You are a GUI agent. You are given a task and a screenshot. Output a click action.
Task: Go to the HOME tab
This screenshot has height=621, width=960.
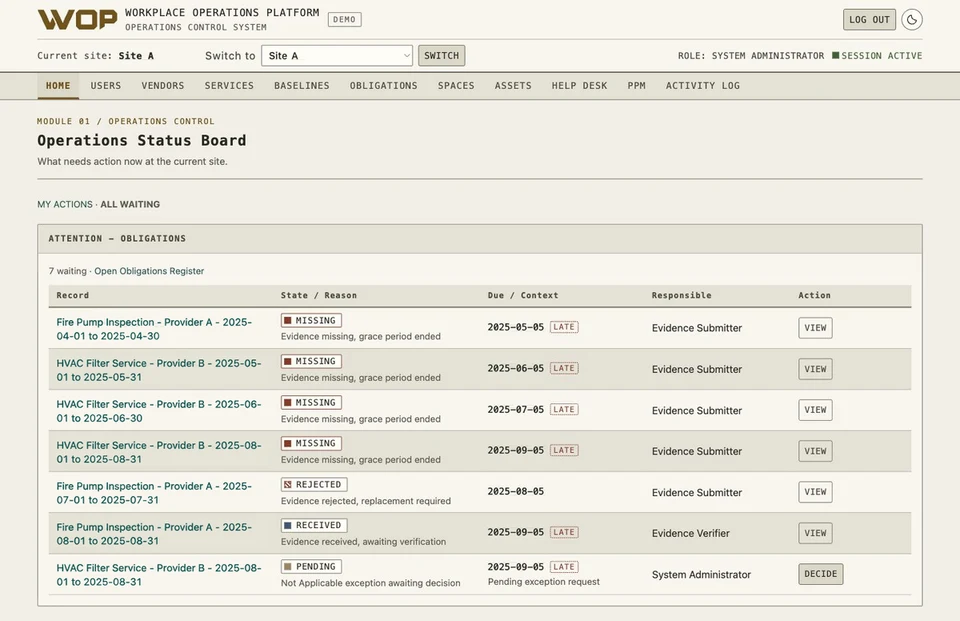click(58, 86)
